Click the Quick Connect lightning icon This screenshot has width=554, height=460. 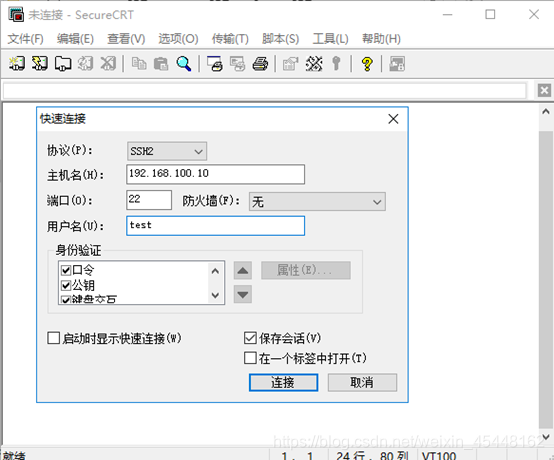[40, 64]
